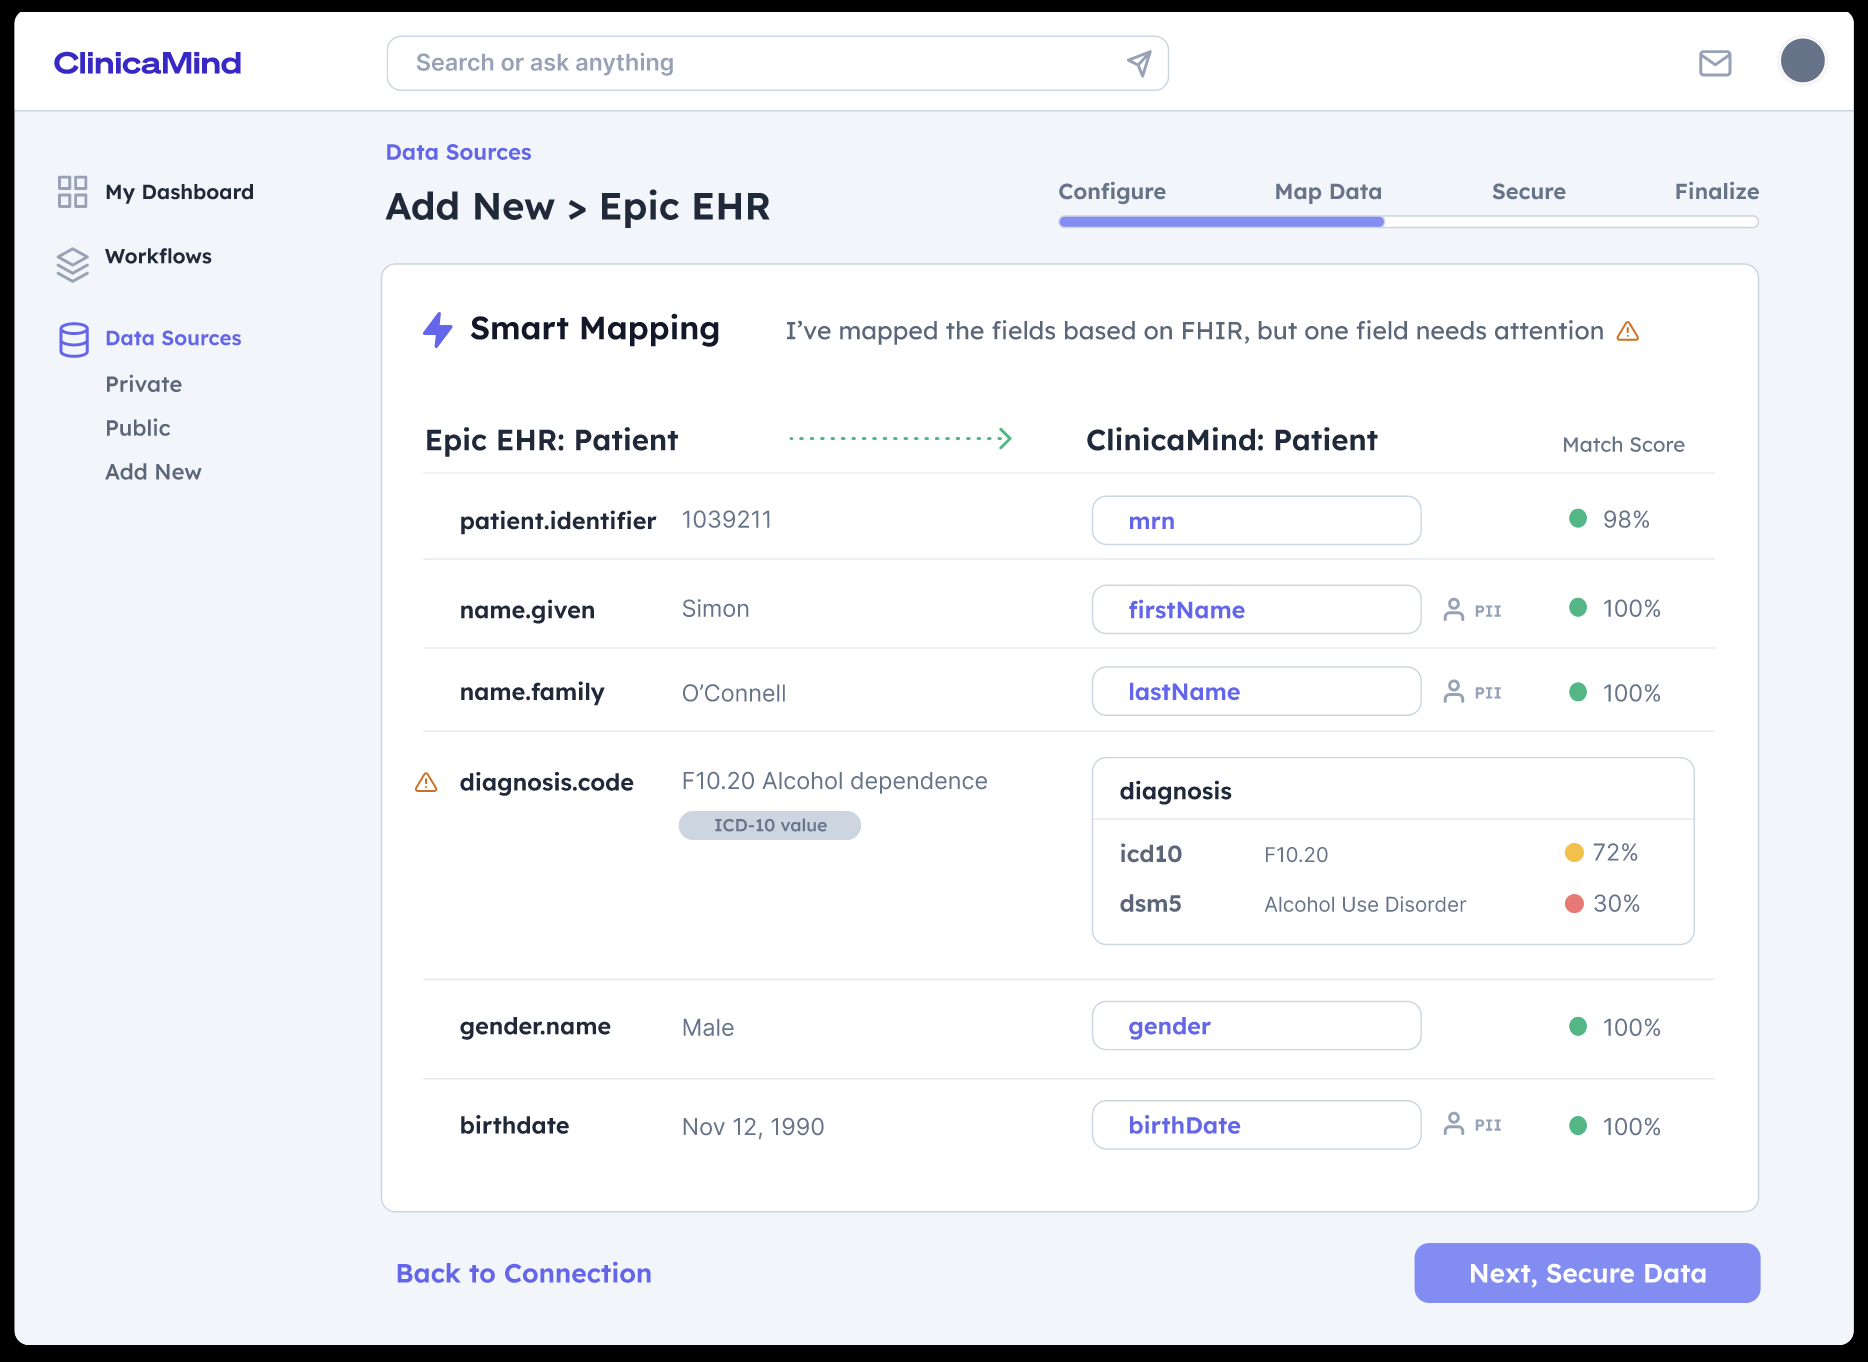Image resolution: width=1868 pixels, height=1362 pixels.
Task: Click the PII person icon for firstName
Action: pyautogui.click(x=1454, y=609)
